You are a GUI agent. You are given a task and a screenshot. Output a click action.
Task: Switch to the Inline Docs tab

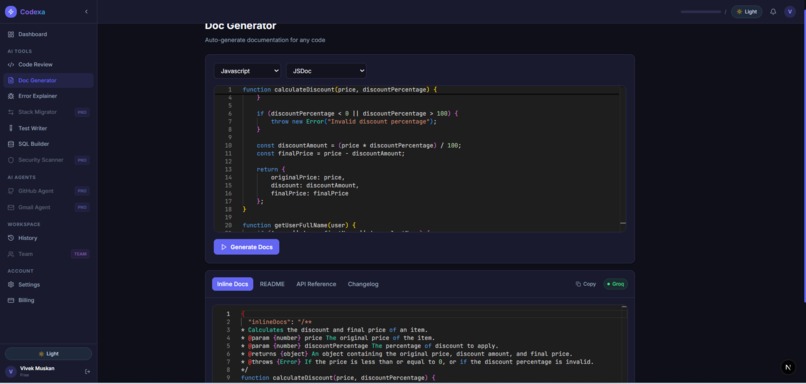pyautogui.click(x=232, y=284)
